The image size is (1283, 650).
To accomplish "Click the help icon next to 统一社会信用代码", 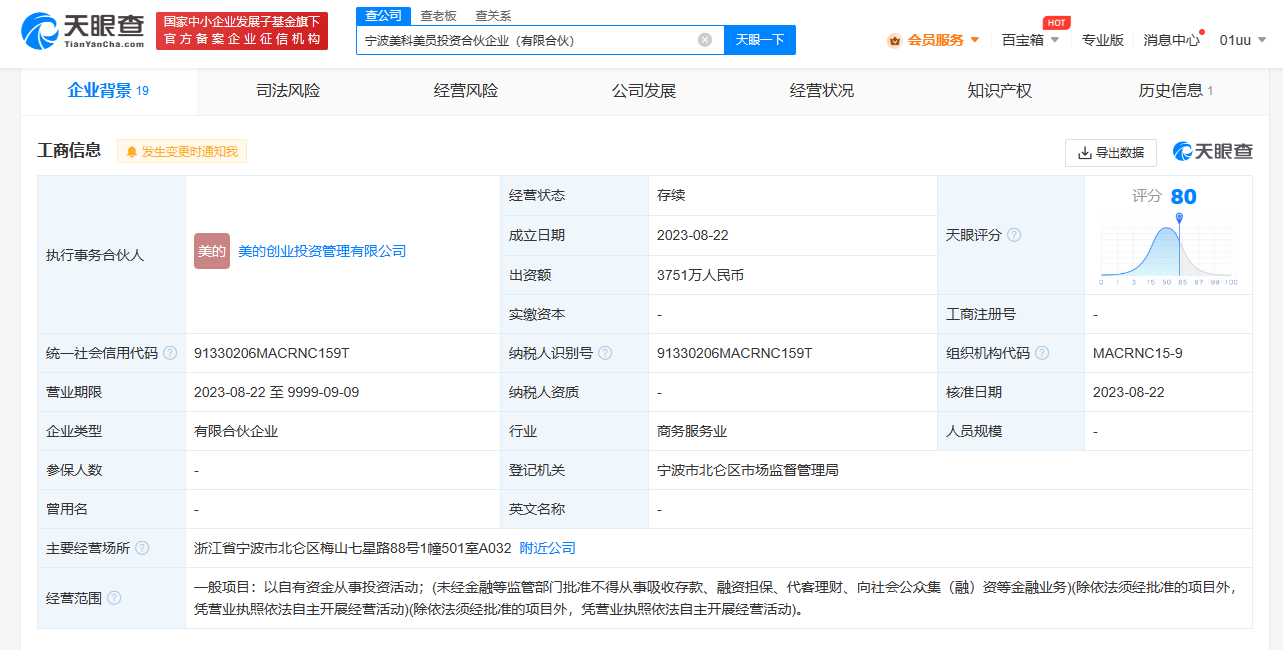I will [170, 353].
